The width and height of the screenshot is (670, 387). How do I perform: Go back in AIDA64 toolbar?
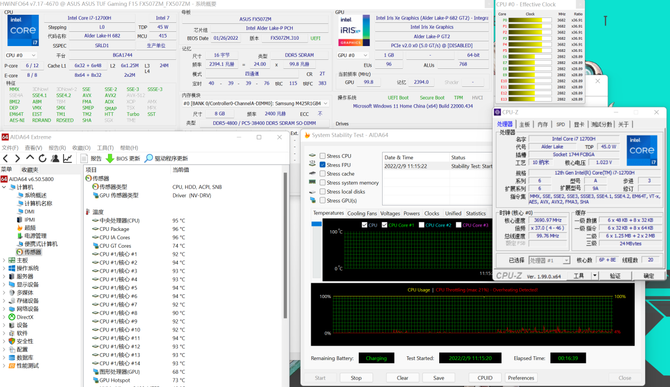coord(6,158)
